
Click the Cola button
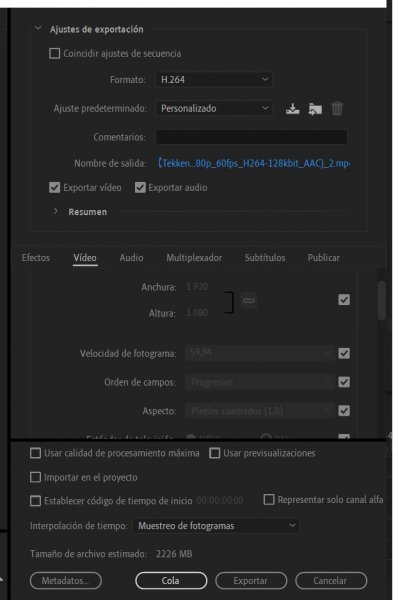[171, 580]
